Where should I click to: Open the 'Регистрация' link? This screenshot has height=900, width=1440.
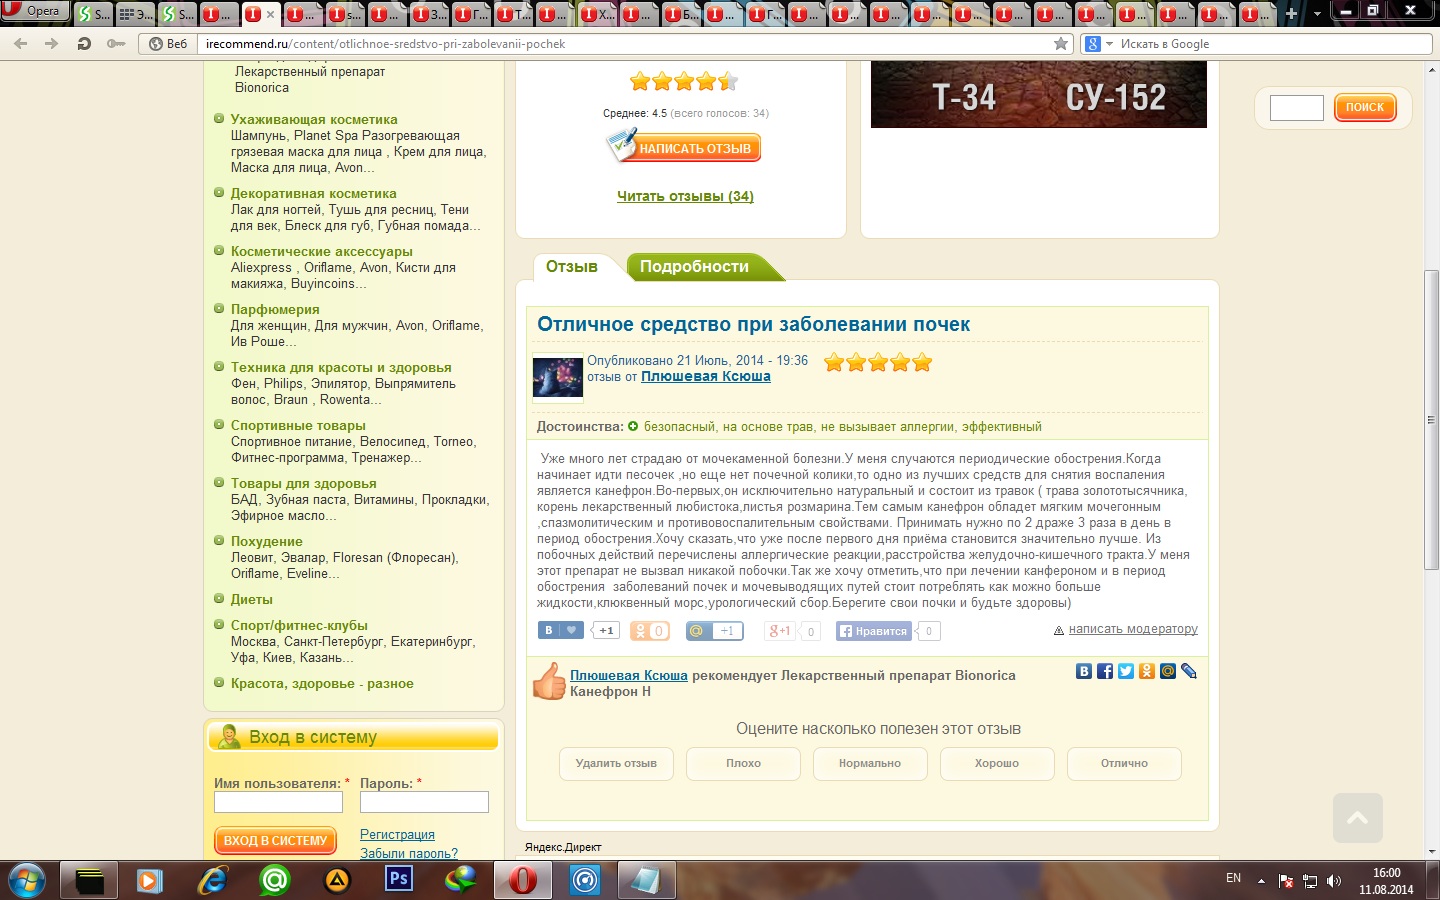click(x=397, y=834)
